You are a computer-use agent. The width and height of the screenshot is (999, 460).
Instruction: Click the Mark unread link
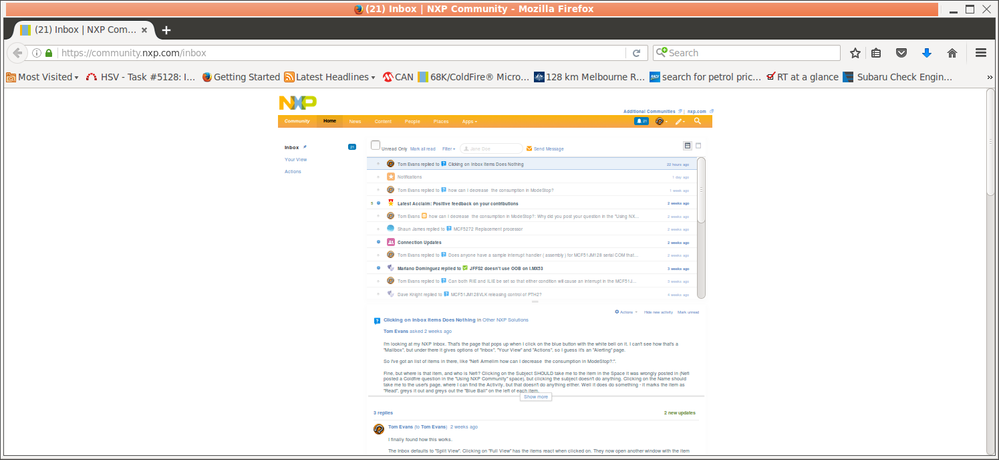click(688, 312)
